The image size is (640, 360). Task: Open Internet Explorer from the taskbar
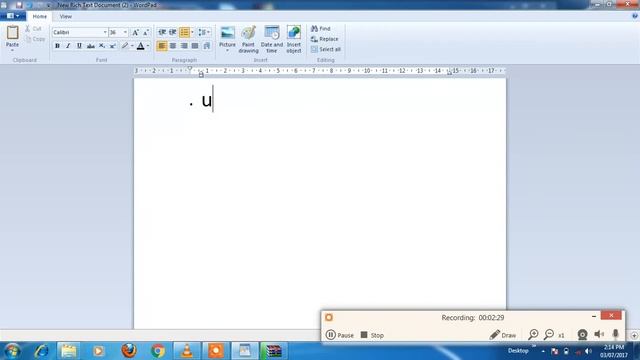pyautogui.click(x=41, y=351)
